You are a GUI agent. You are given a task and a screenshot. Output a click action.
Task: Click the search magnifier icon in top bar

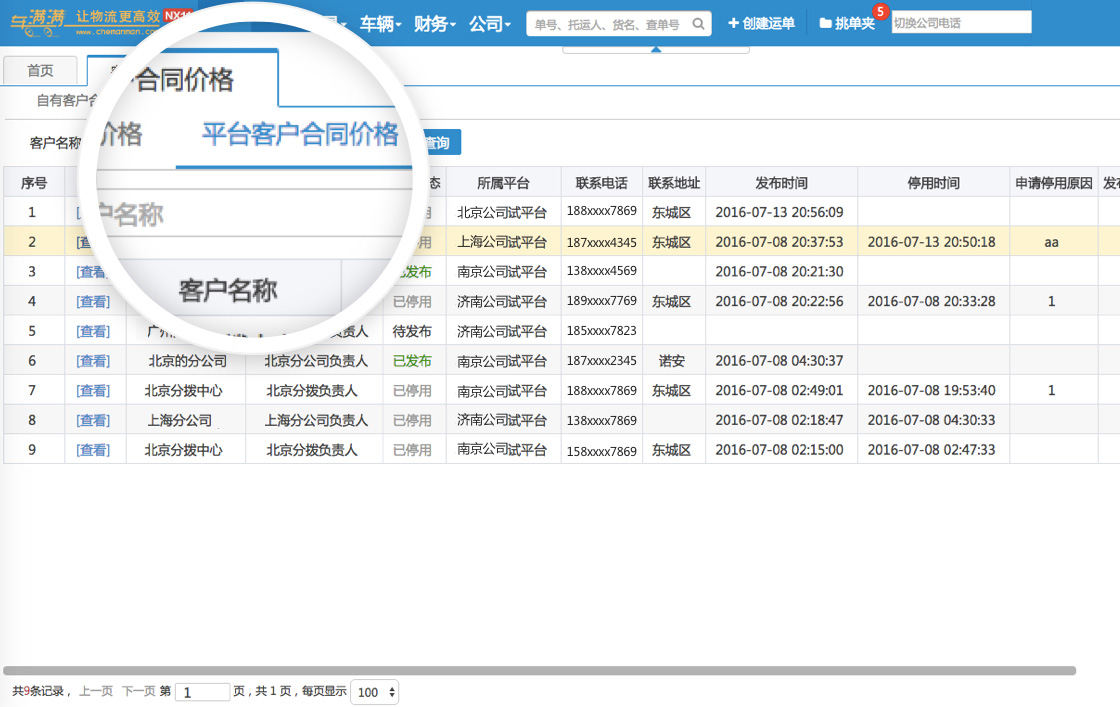tap(700, 23)
